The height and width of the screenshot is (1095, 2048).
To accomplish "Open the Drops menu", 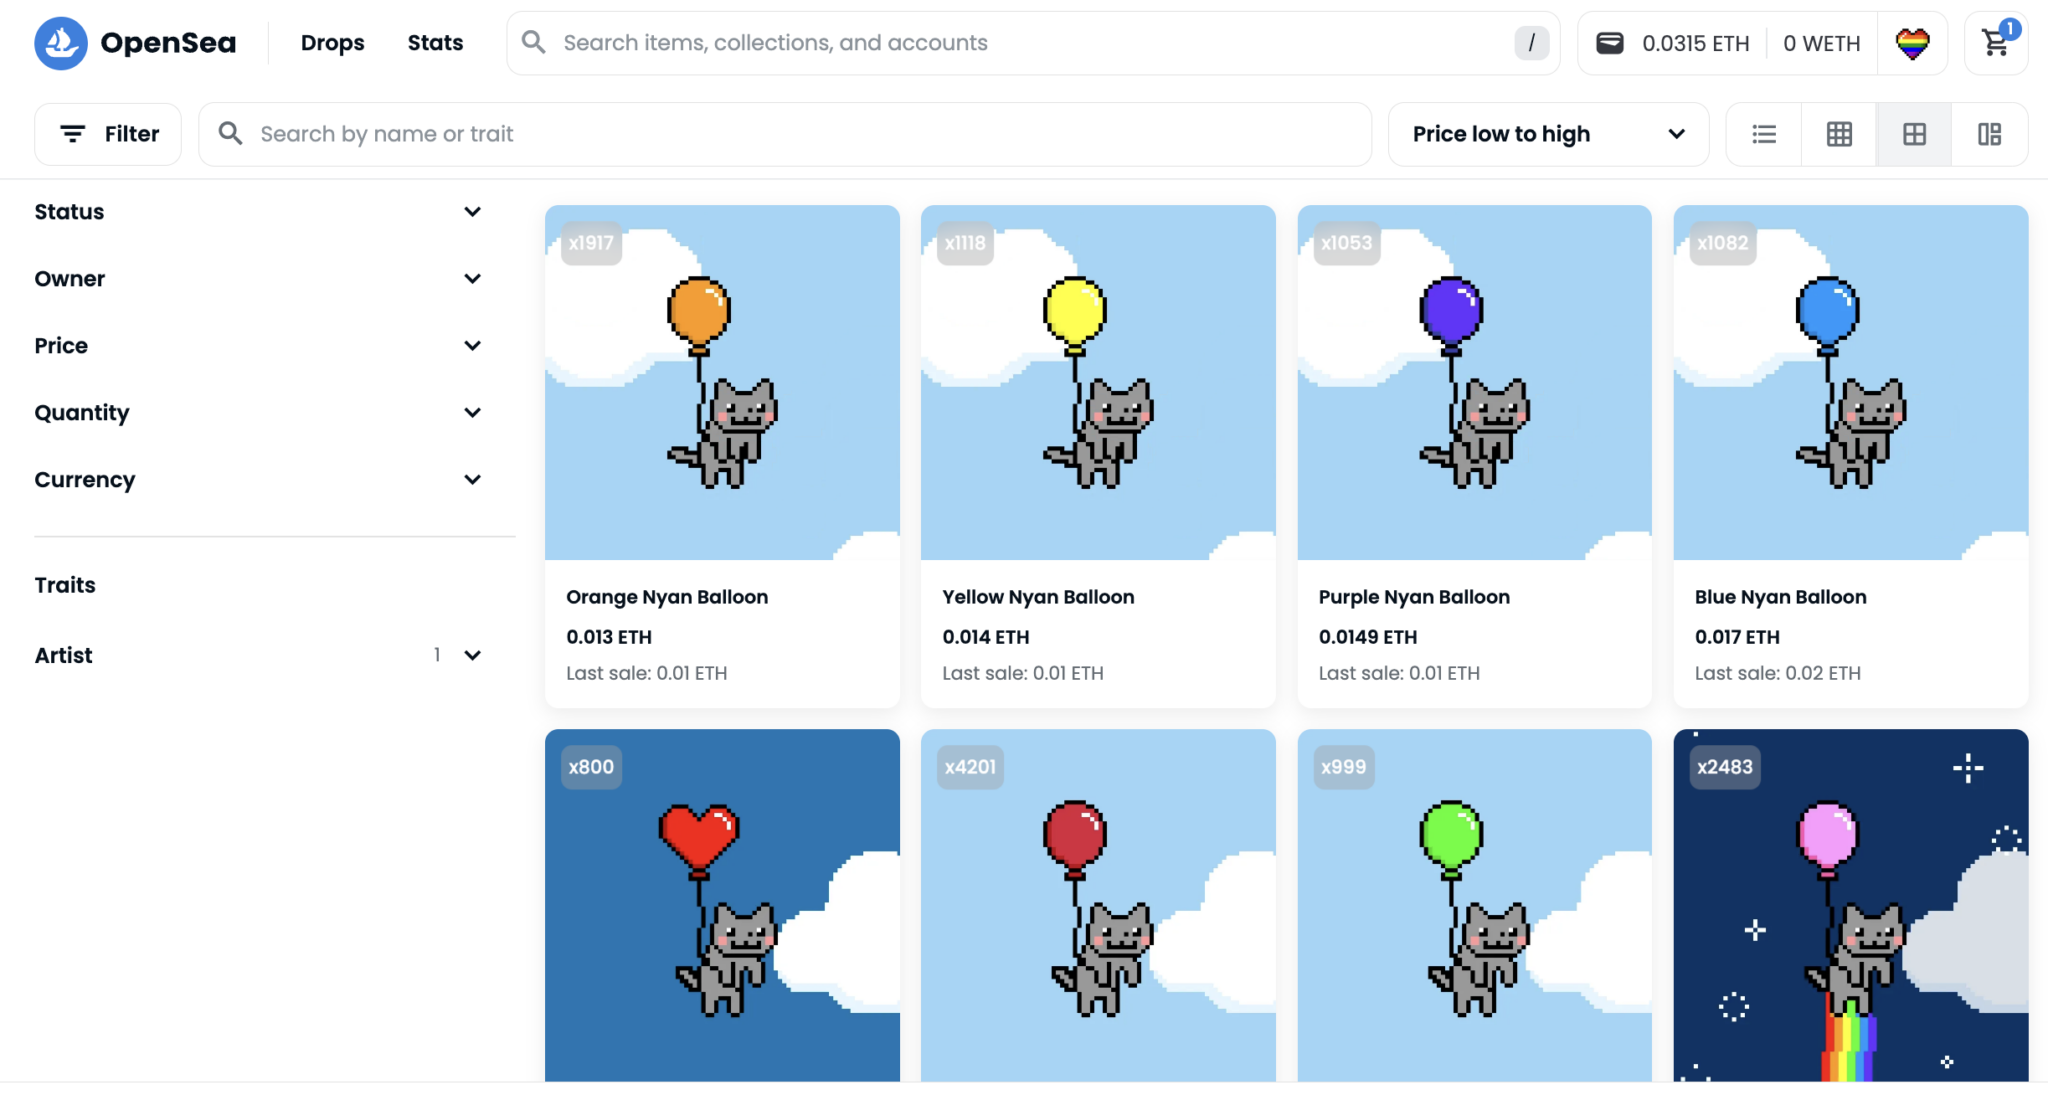I will (332, 42).
